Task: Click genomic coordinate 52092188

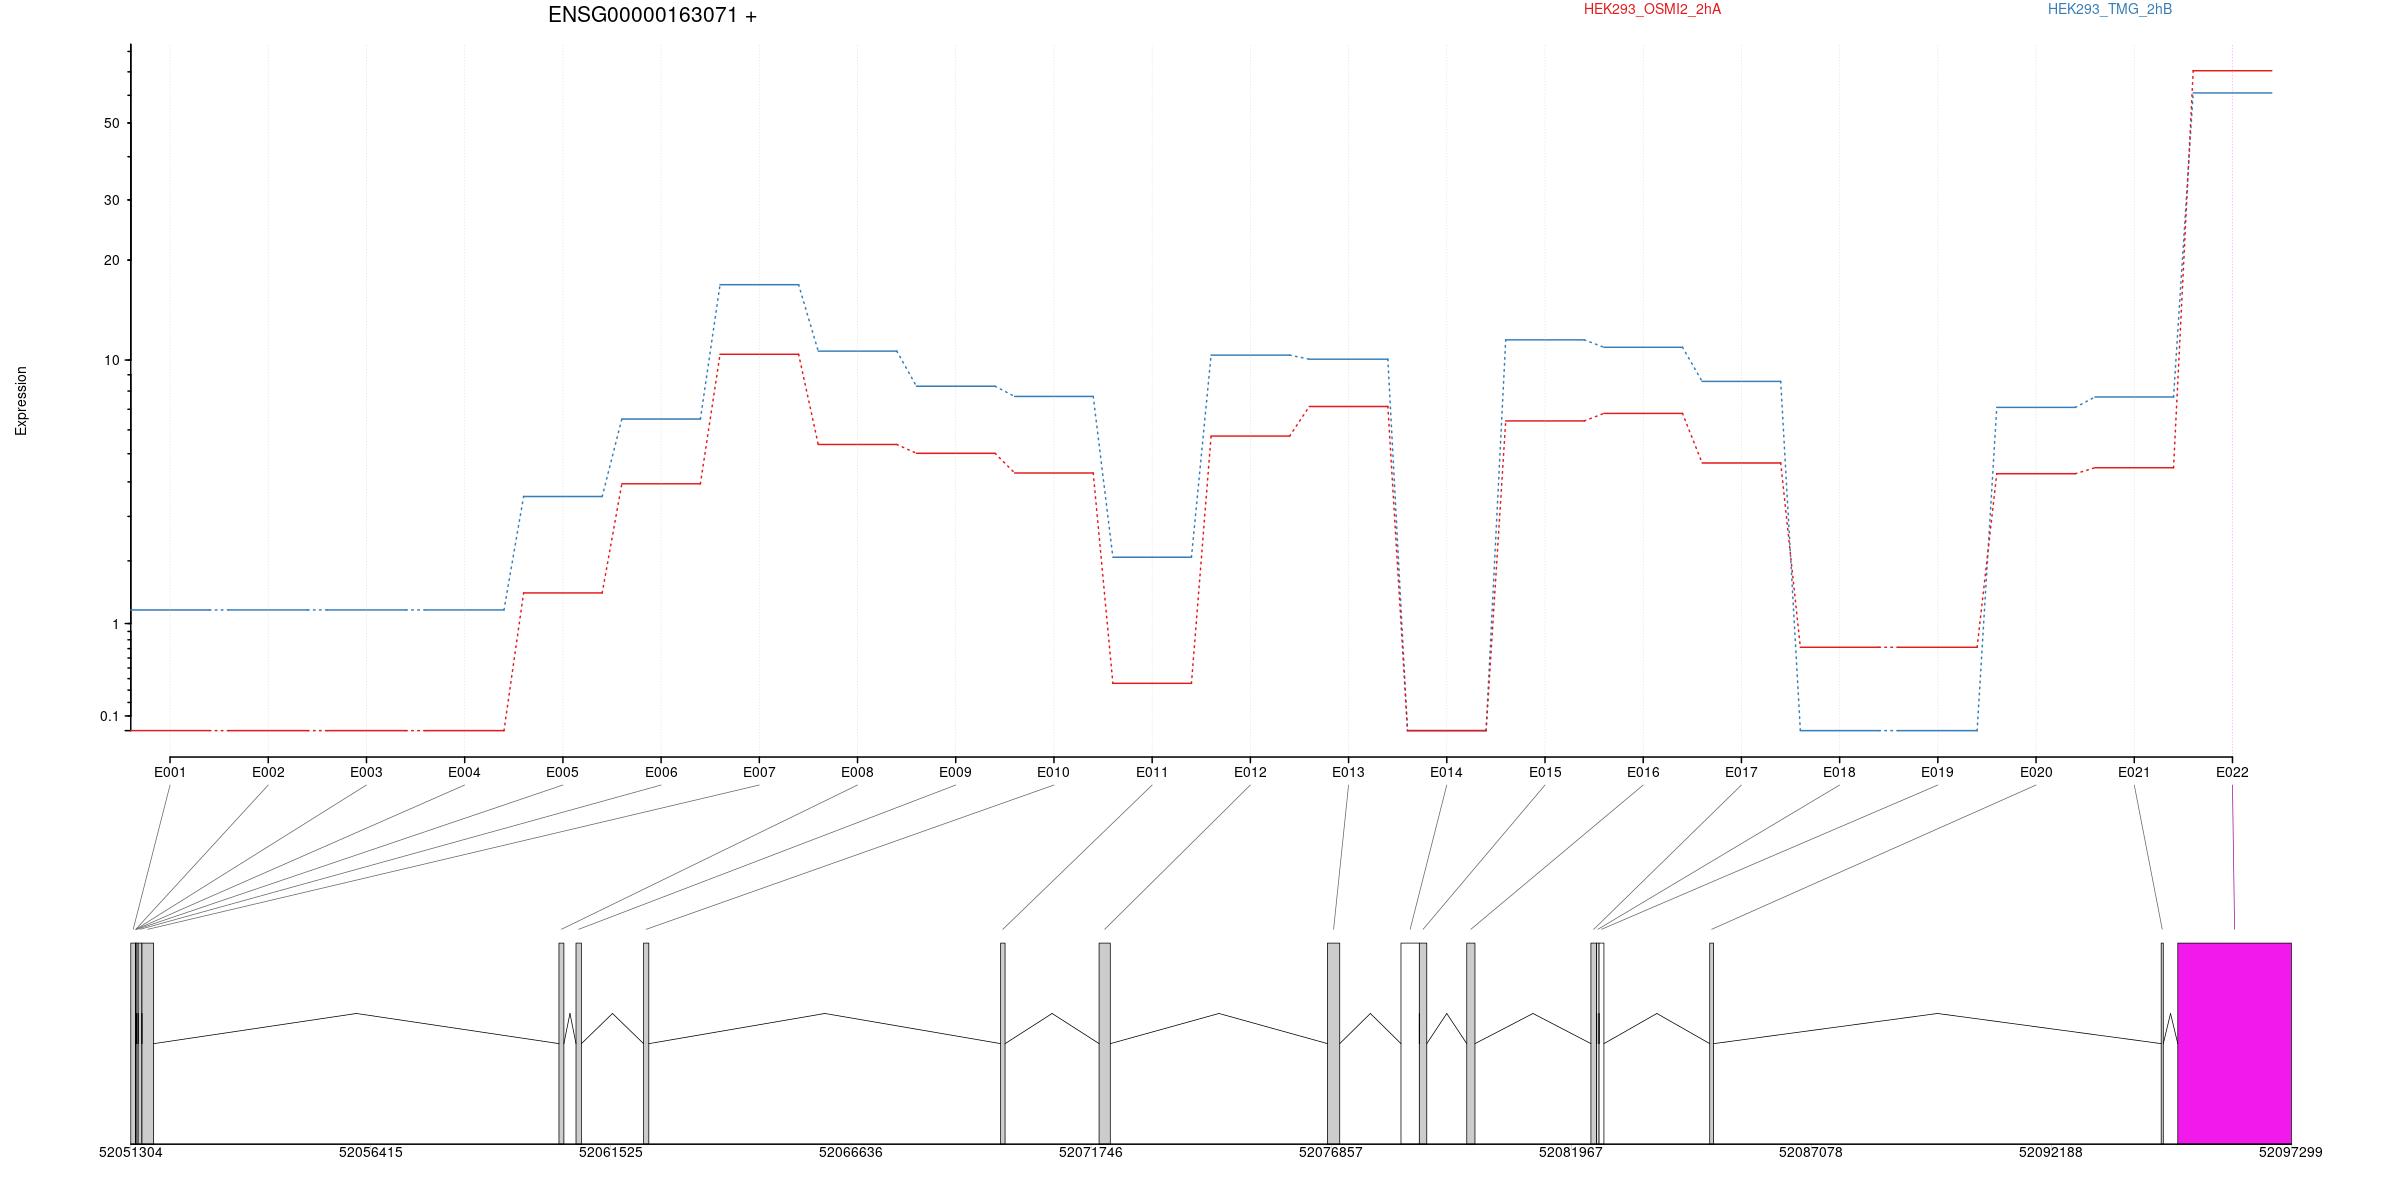Action: (2051, 1152)
